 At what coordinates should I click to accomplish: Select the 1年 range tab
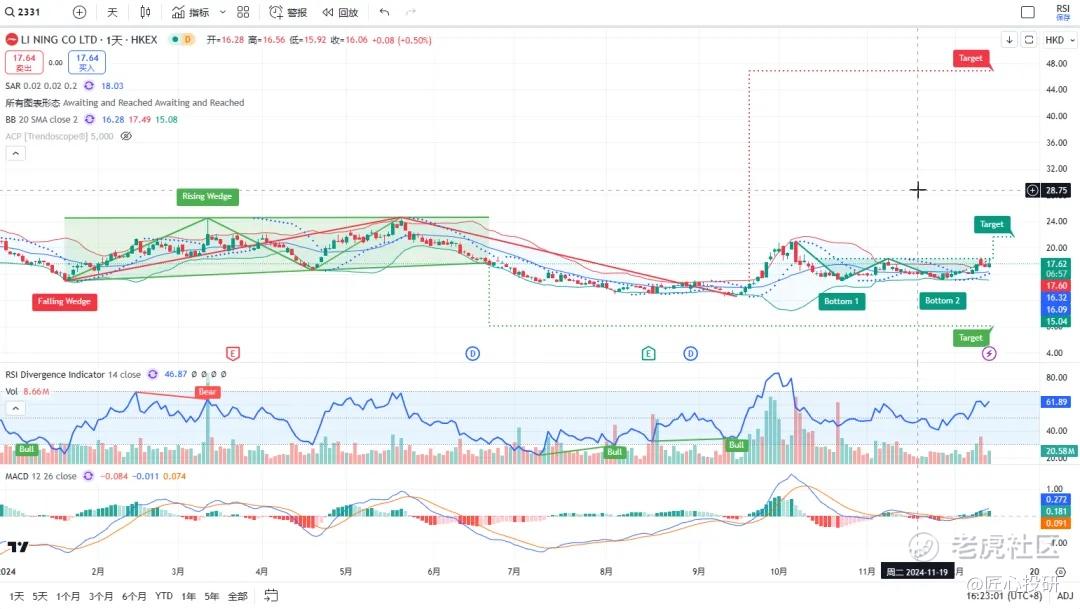coord(188,596)
